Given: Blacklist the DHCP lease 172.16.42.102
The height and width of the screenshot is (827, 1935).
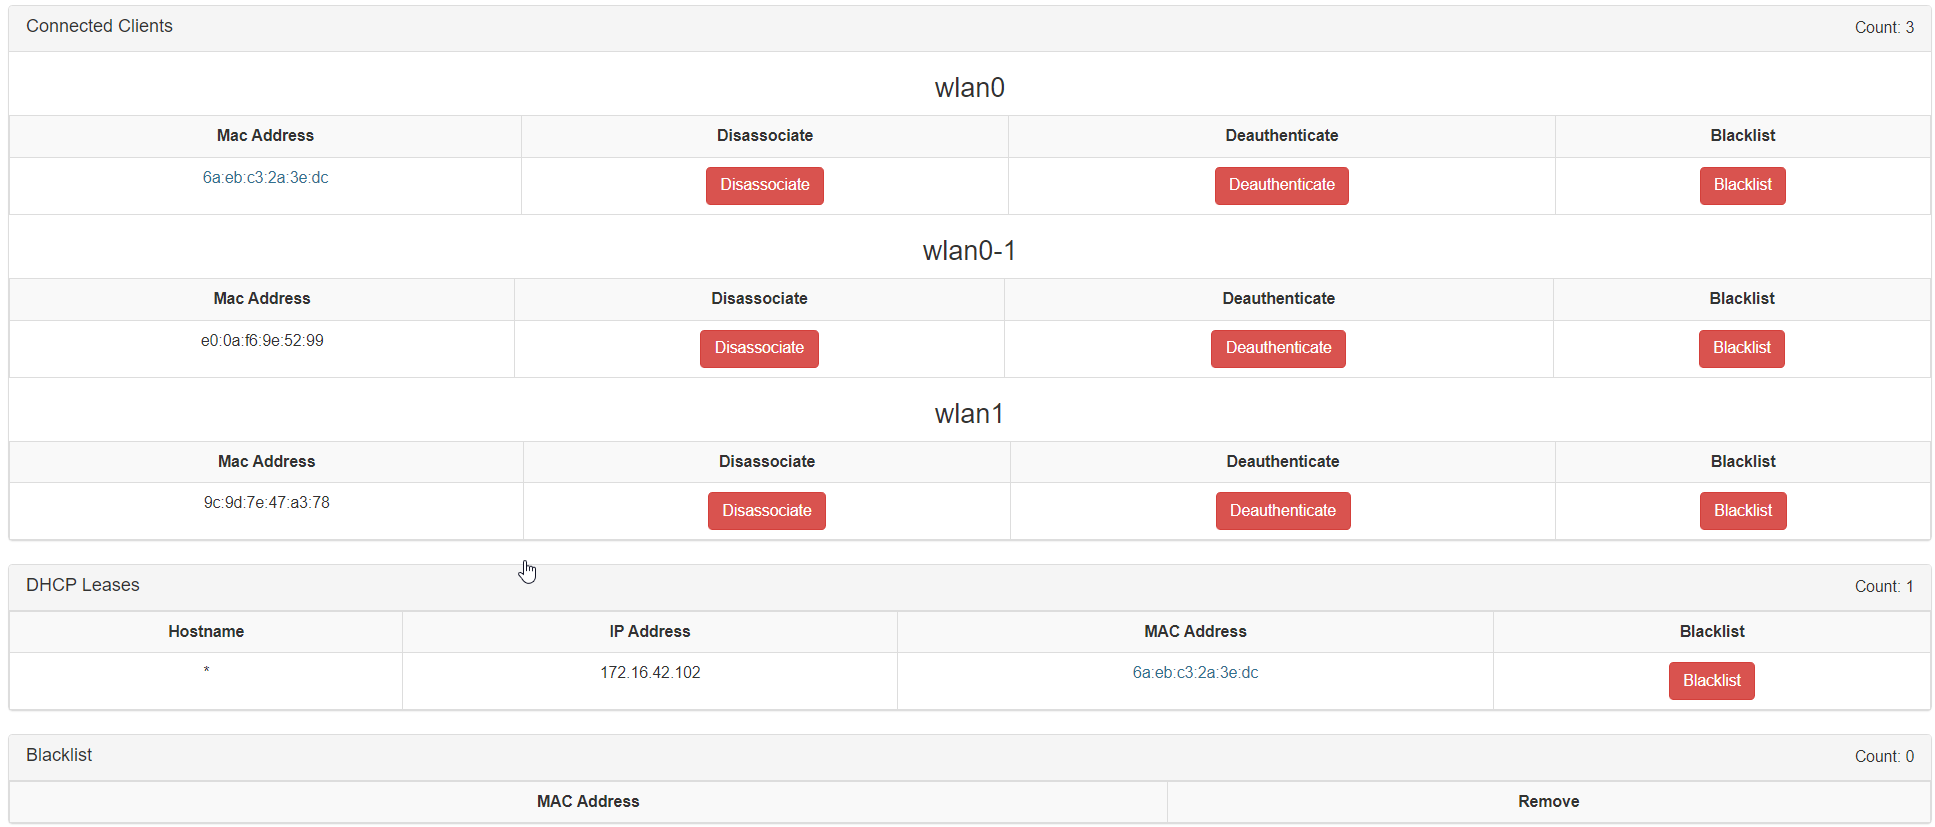Looking at the screenshot, I should 1711,681.
